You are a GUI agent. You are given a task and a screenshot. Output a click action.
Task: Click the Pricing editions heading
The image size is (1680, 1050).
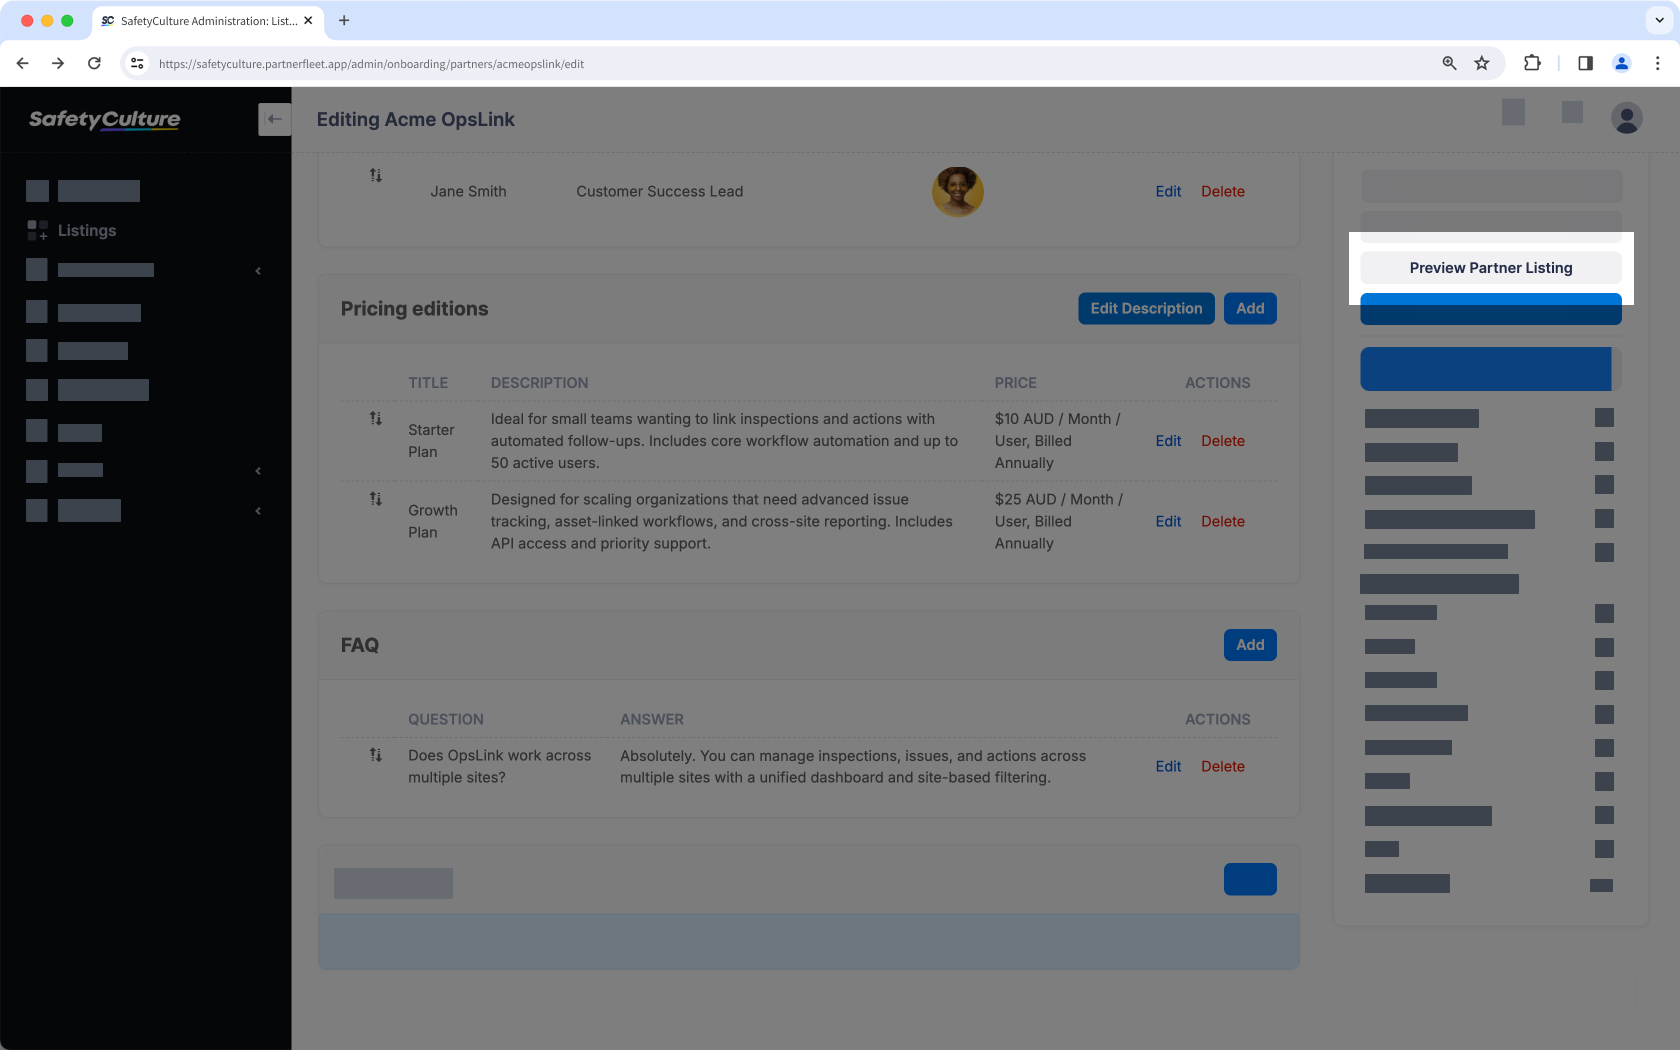click(x=414, y=309)
